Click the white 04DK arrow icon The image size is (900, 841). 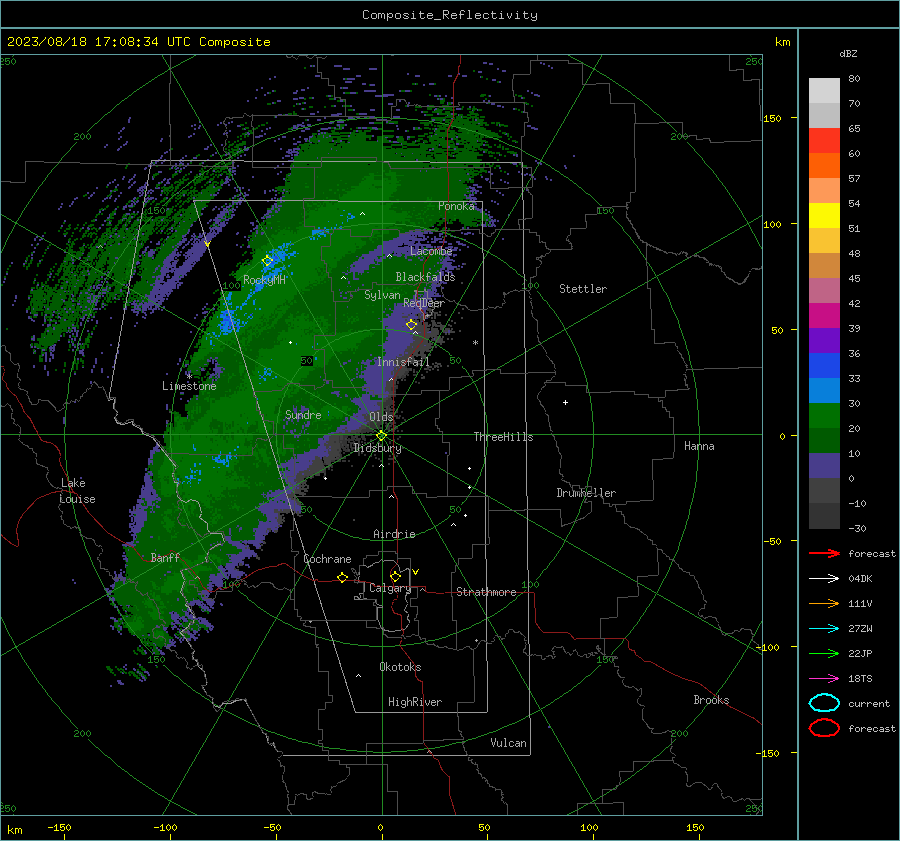click(824, 578)
